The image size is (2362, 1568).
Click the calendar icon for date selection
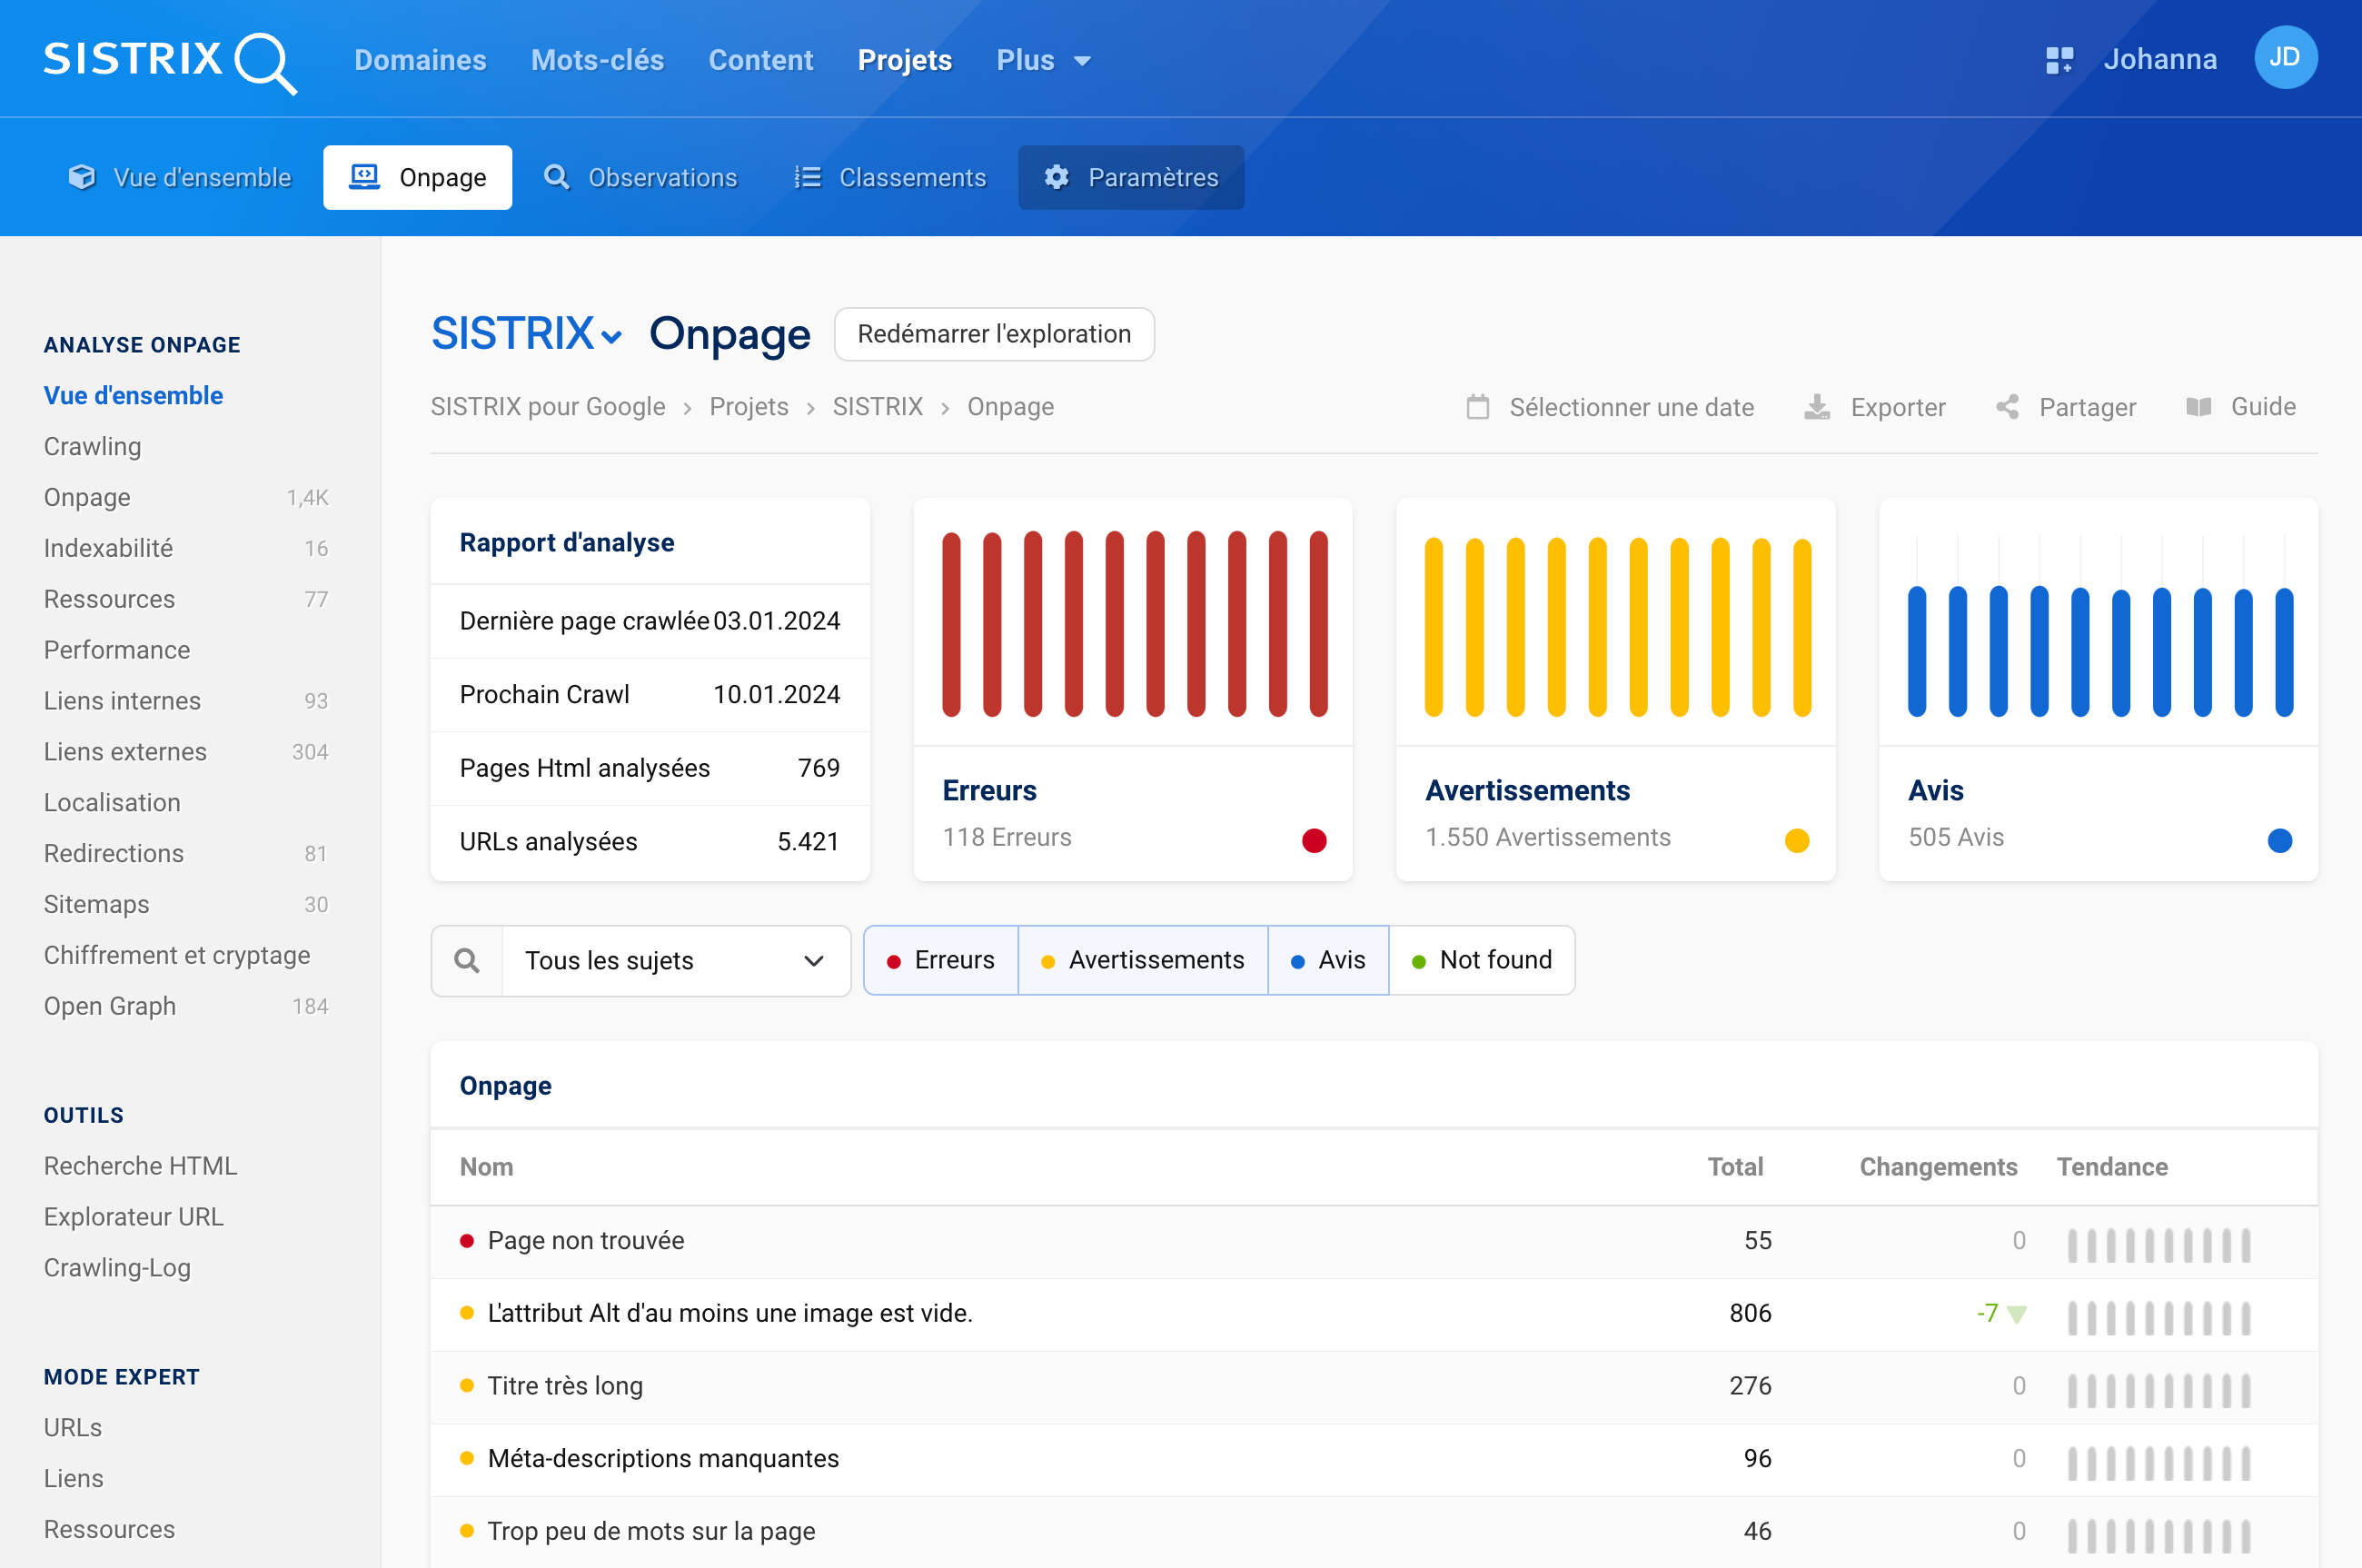coord(1478,407)
